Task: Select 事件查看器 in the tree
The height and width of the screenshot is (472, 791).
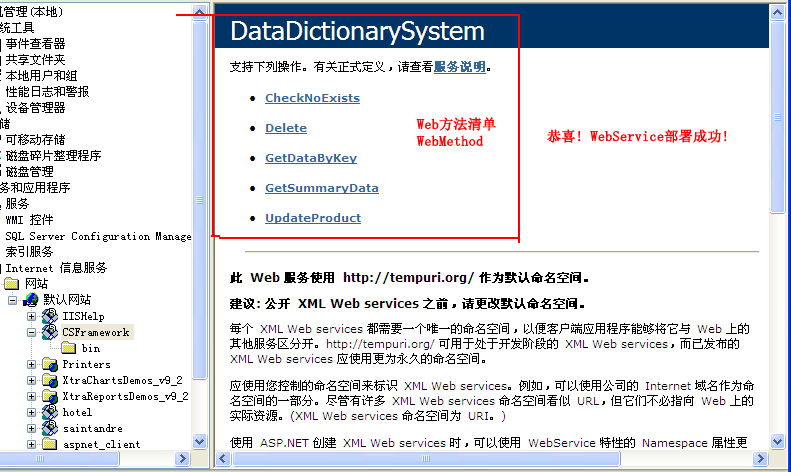Action: 35,43
